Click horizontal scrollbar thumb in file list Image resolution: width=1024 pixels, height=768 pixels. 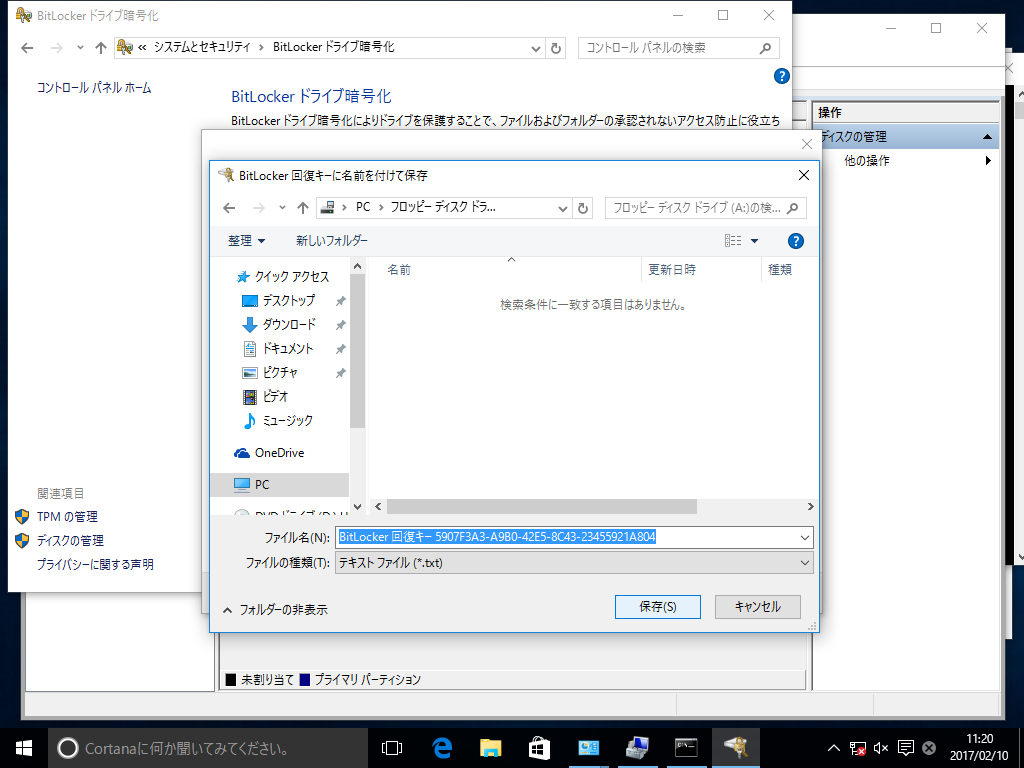tap(541, 507)
